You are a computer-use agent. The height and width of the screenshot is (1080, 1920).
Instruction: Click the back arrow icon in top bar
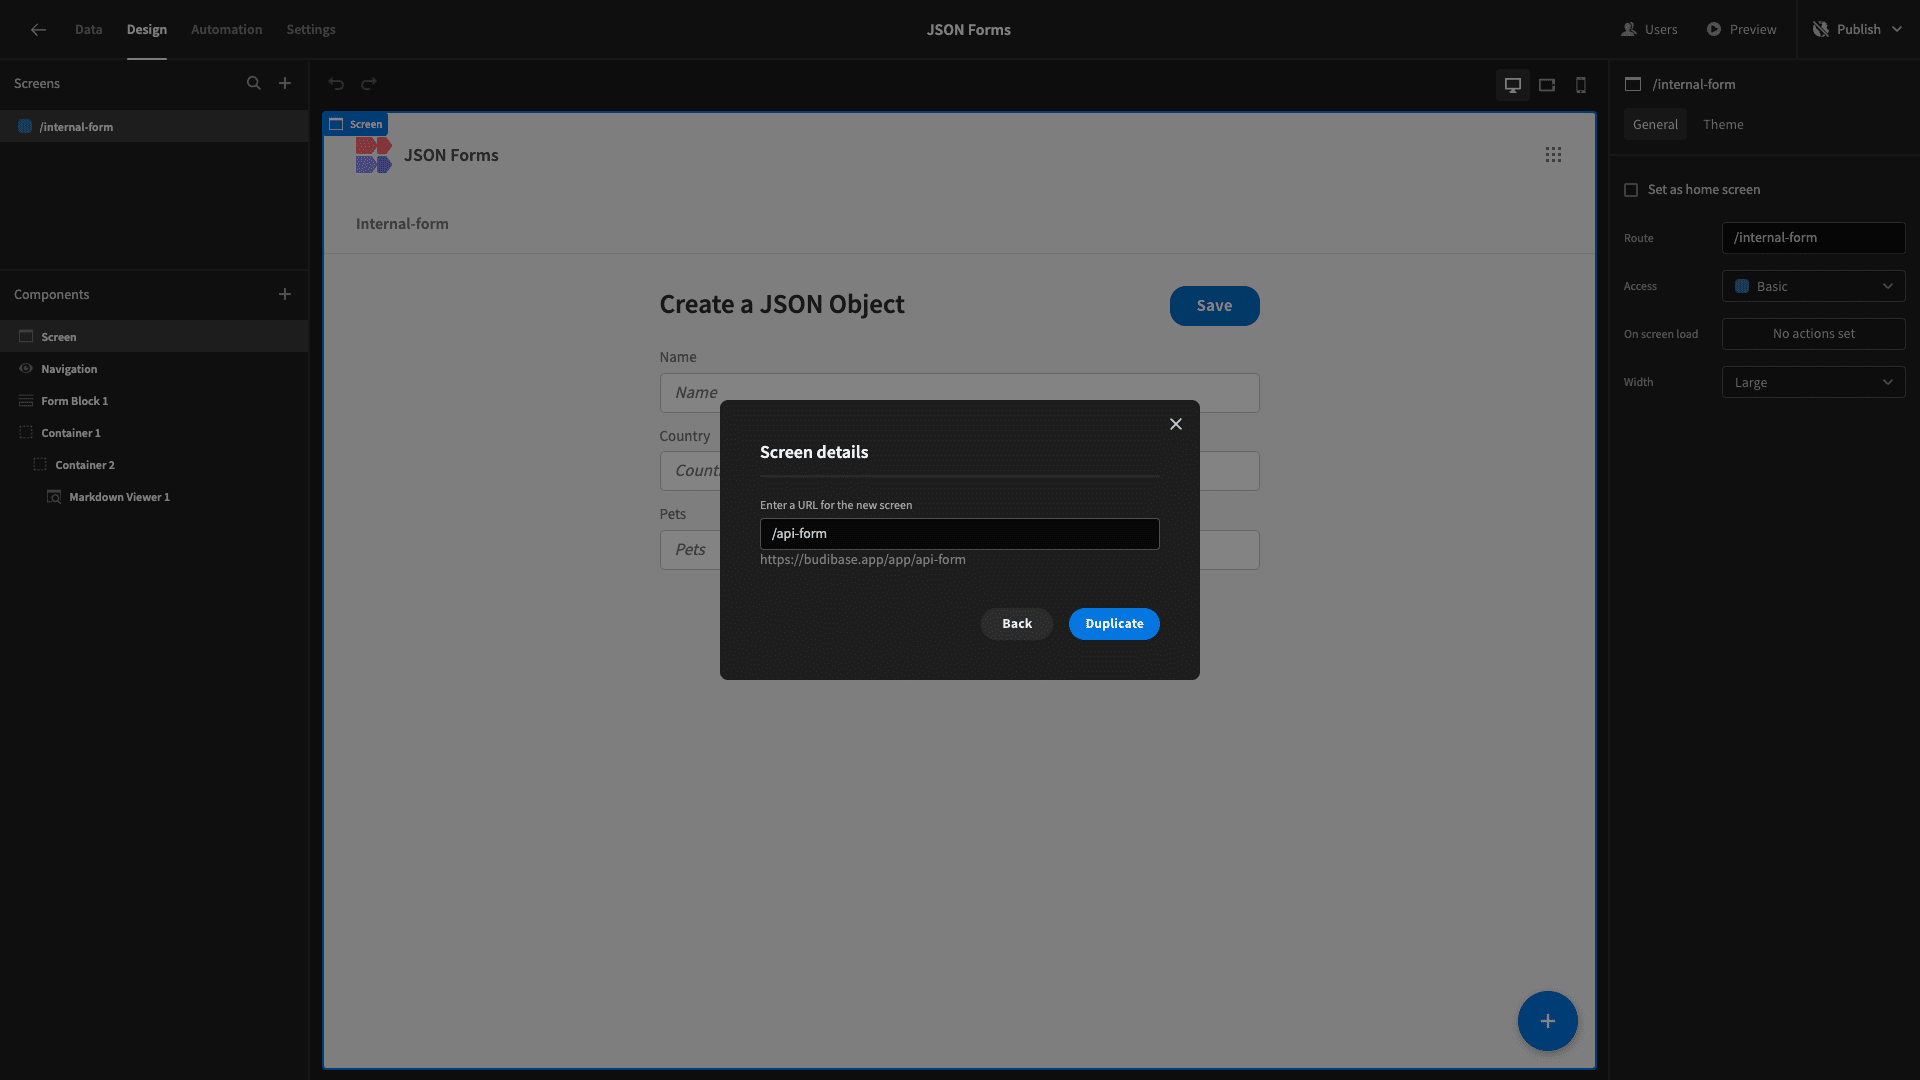38,30
